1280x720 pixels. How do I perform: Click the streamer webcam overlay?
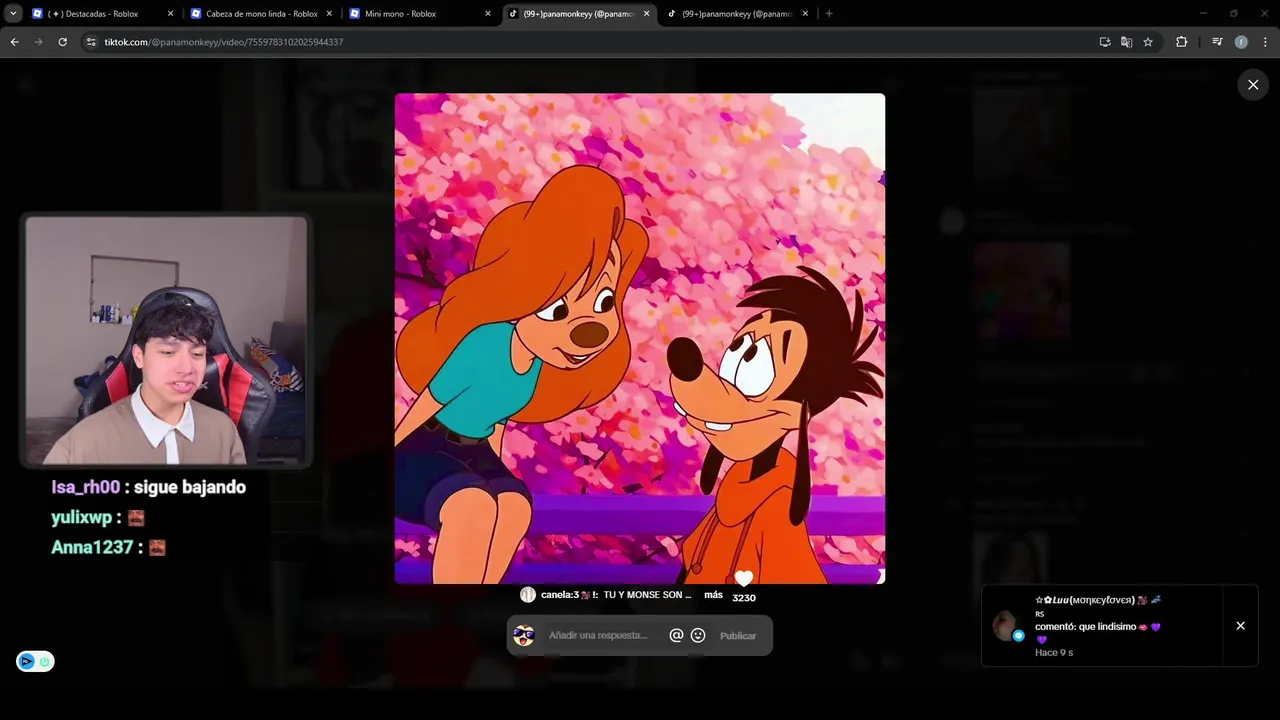(166, 341)
